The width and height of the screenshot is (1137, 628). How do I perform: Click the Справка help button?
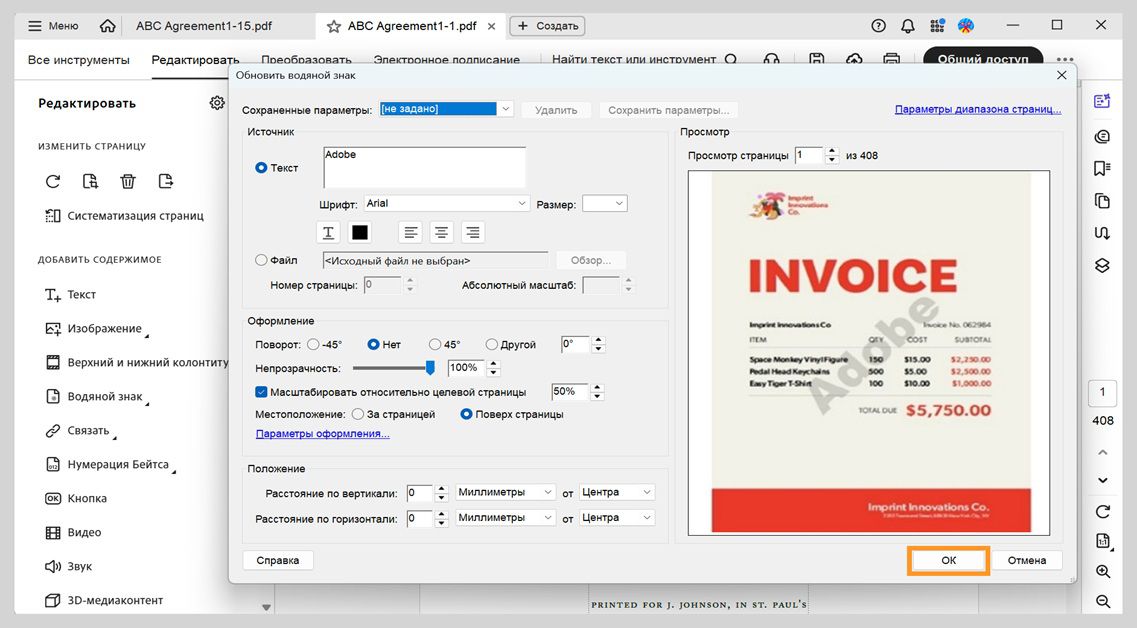pyautogui.click(x=278, y=561)
